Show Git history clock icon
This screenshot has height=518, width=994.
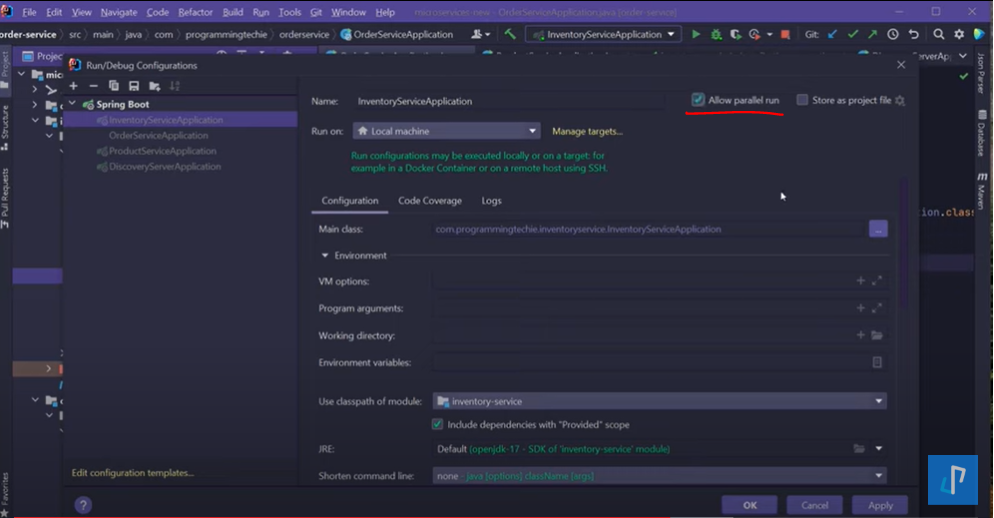pyautogui.click(x=893, y=34)
